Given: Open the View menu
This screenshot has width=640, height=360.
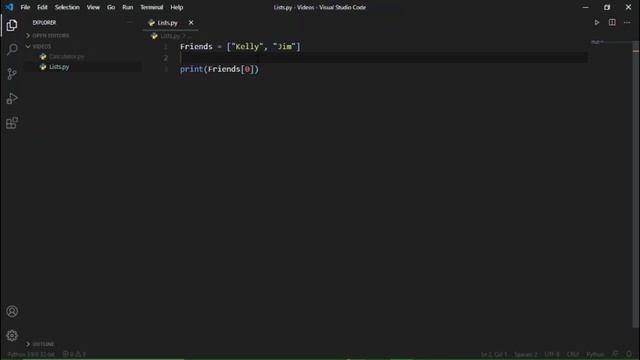Looking at the screenshot, I should pyautogui.click(x=93, y=7).
